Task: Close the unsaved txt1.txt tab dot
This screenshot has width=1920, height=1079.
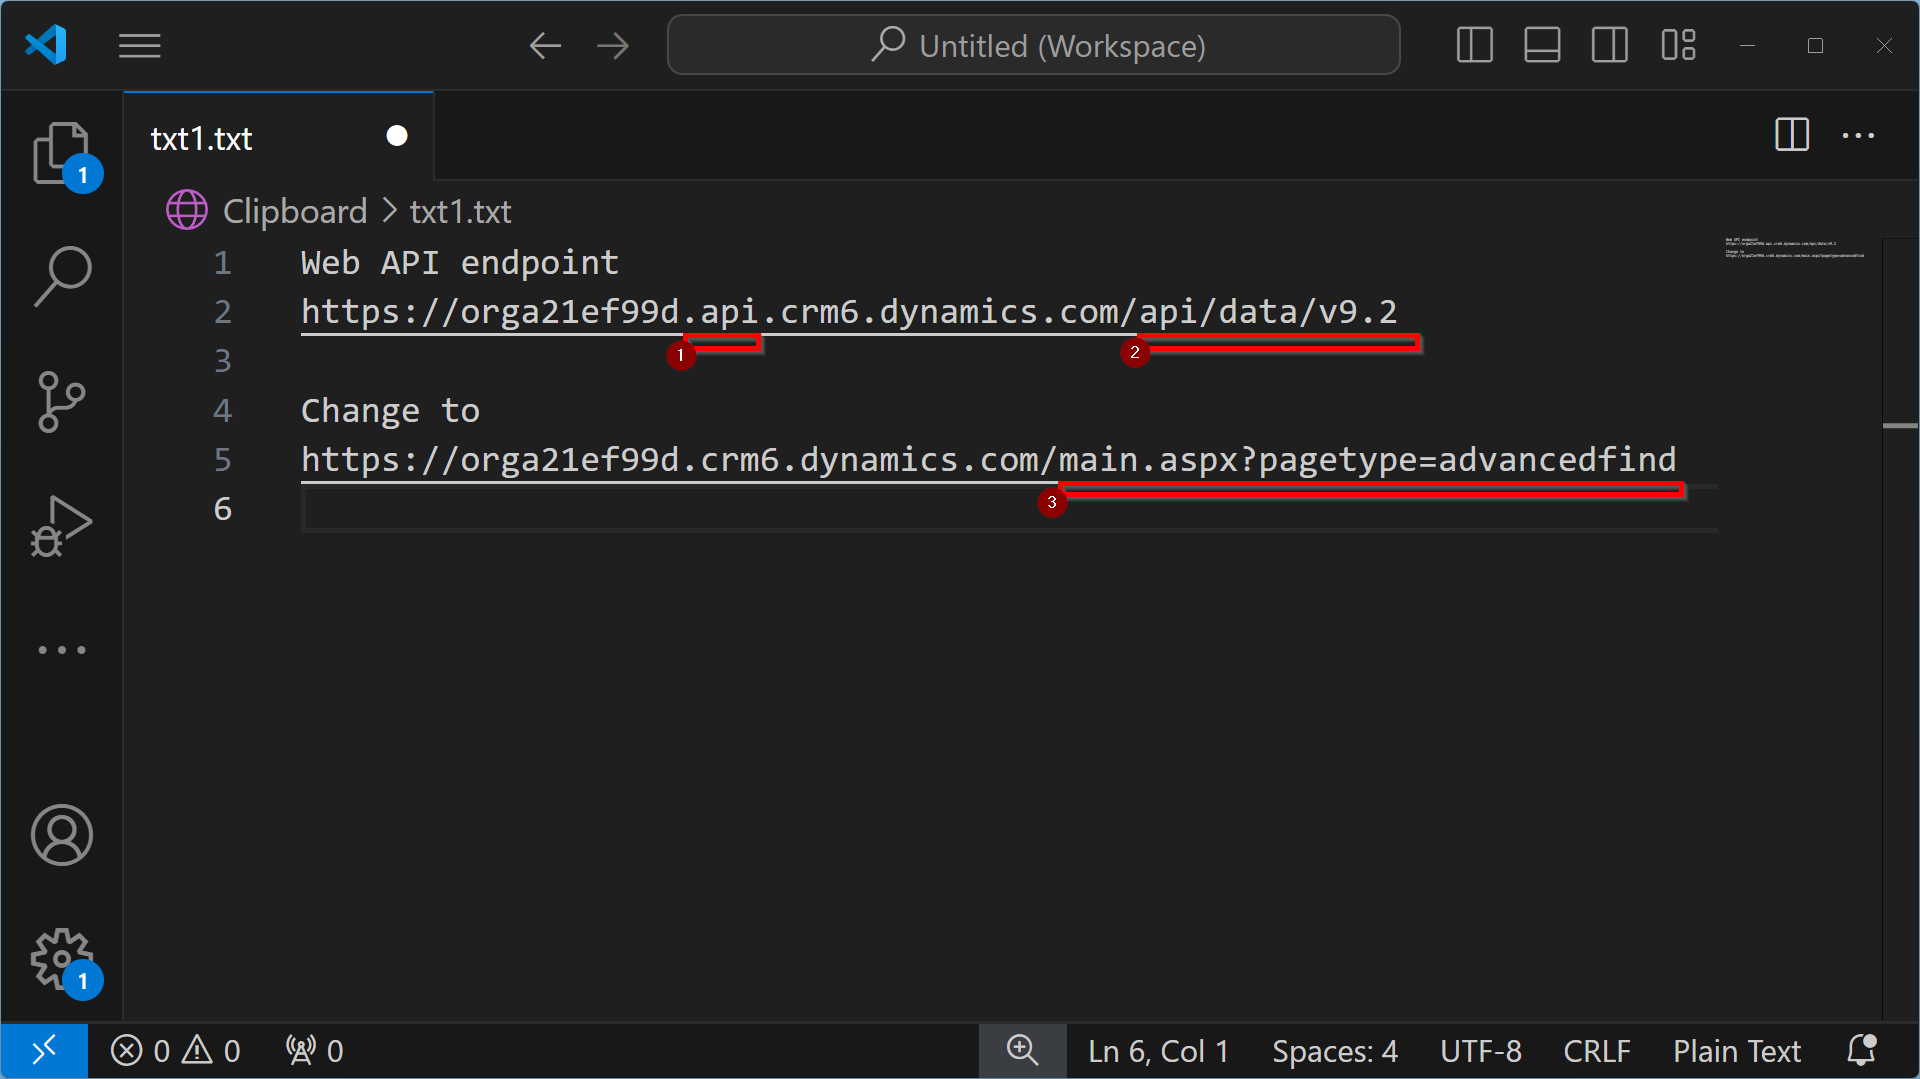Action: coord(397,136)
